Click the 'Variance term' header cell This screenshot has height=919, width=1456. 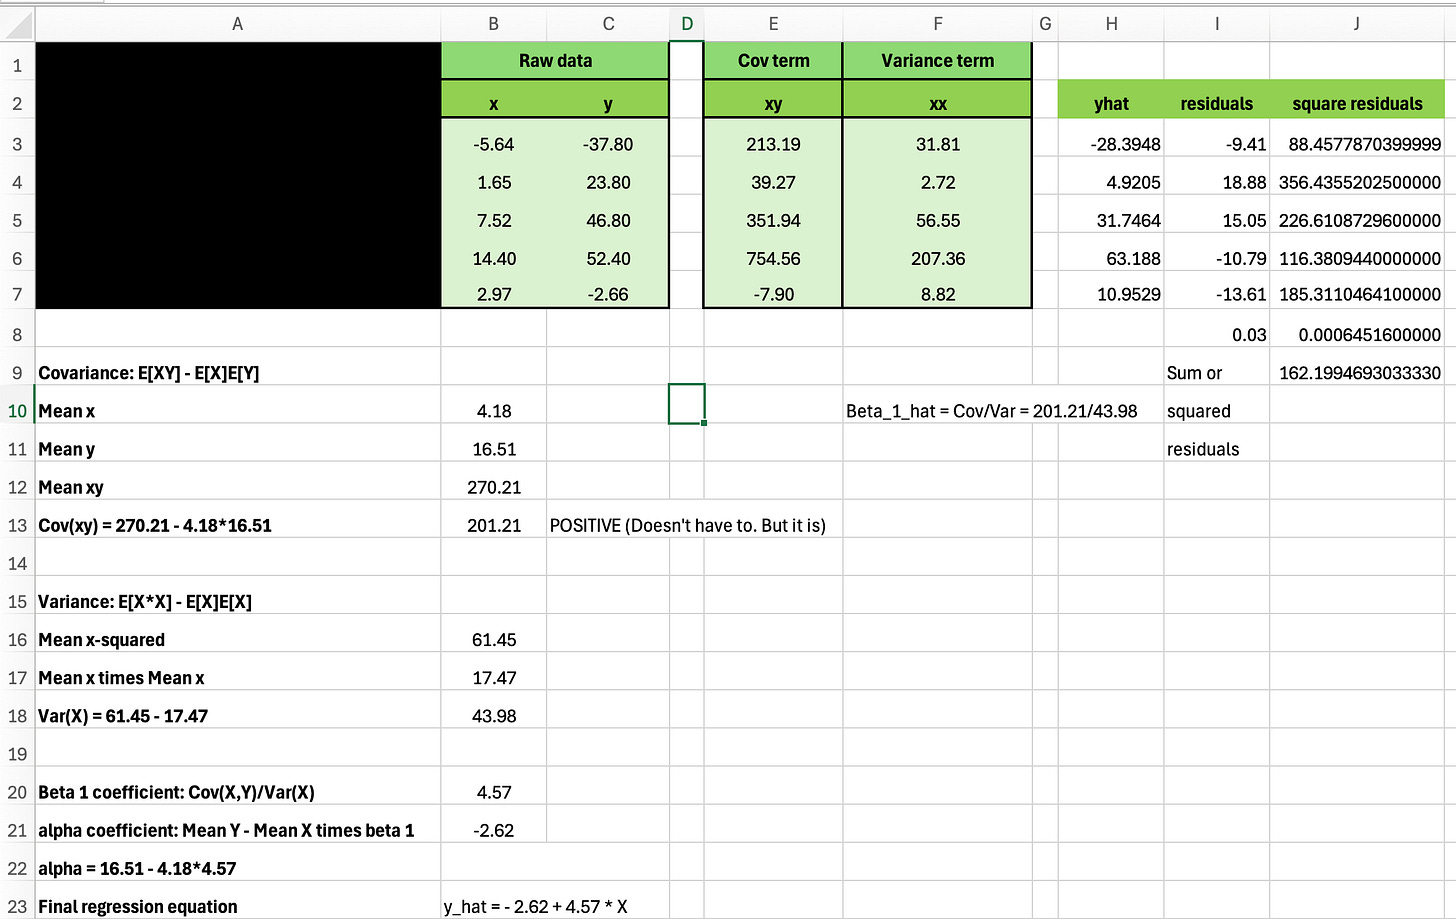(x=937, y=61)
